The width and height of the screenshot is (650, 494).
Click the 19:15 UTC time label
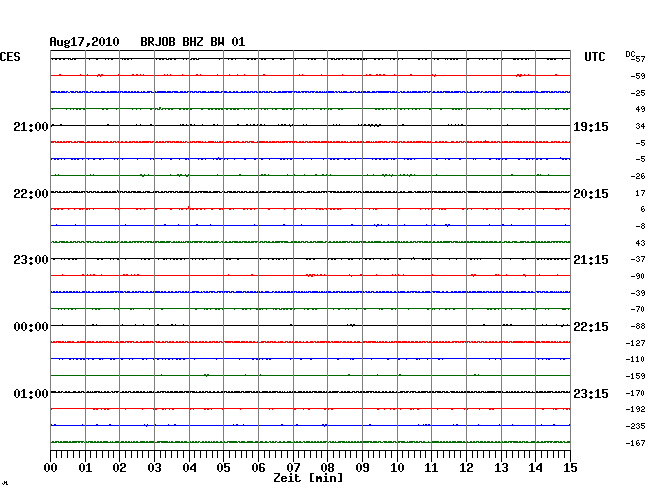pyautogui.click(x=591, y=127)
